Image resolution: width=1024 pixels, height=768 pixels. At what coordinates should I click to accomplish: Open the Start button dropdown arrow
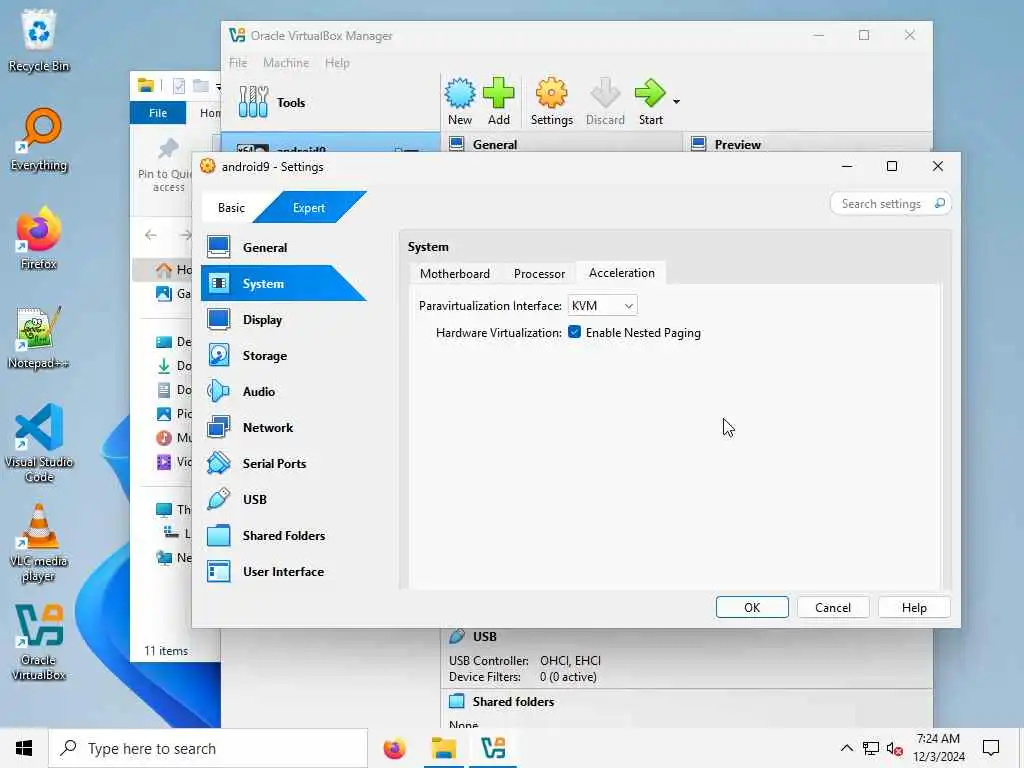[x=677, y=102]
